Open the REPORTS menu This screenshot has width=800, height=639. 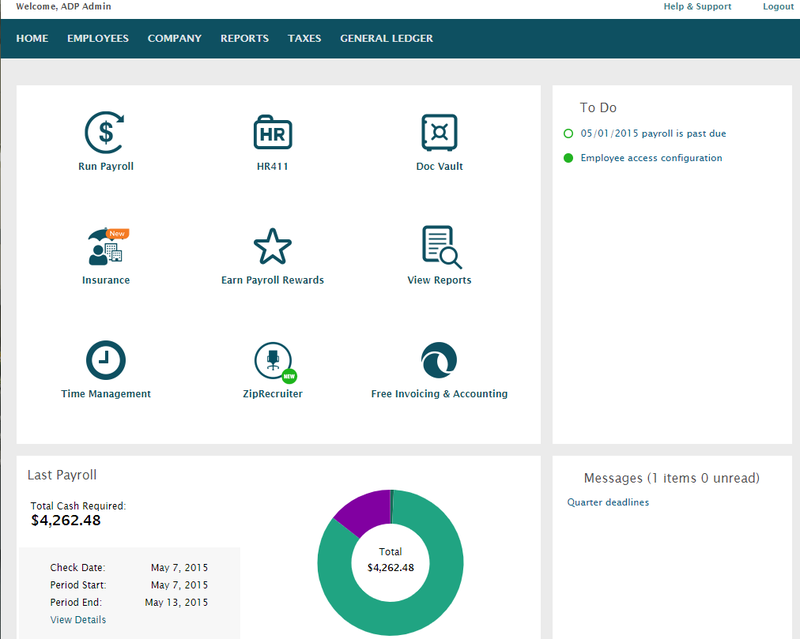coord(244,38)
